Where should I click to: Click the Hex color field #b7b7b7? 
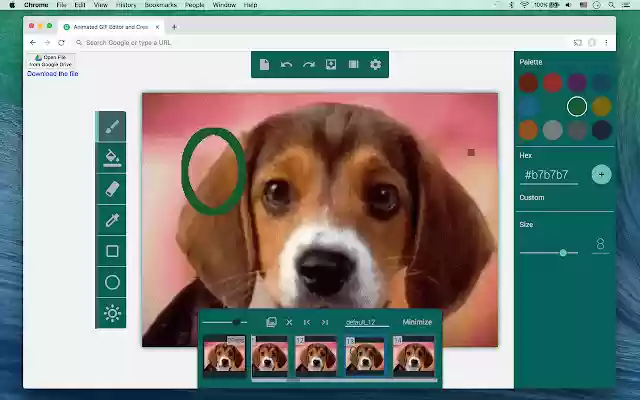(549, 175)
